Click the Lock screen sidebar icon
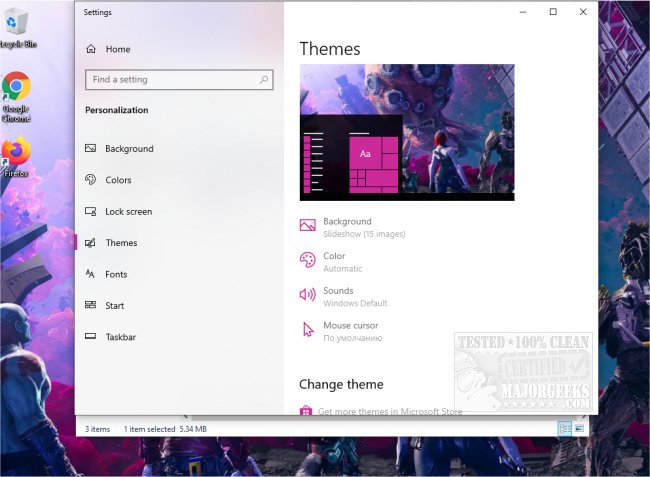650x477 pixels. pos(91,211)
